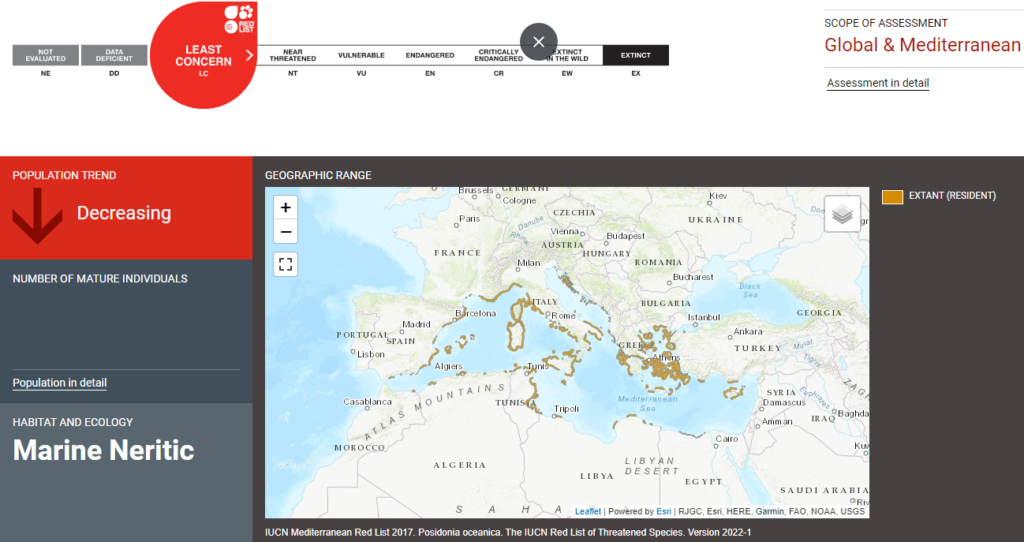This screenshot has height=542, width=1024.
Task: Open the Esri attribution link
Action: (664, 511)
